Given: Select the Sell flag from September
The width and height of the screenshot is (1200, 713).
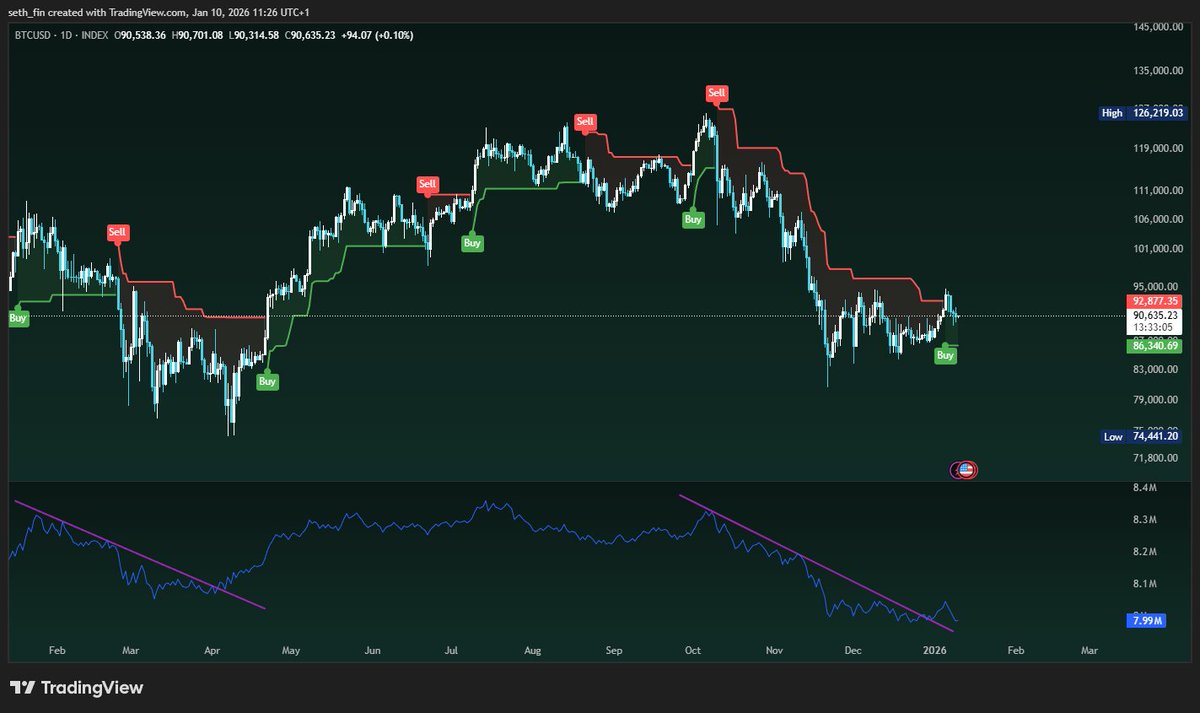Looking at the screenshot, I should 585,122.
